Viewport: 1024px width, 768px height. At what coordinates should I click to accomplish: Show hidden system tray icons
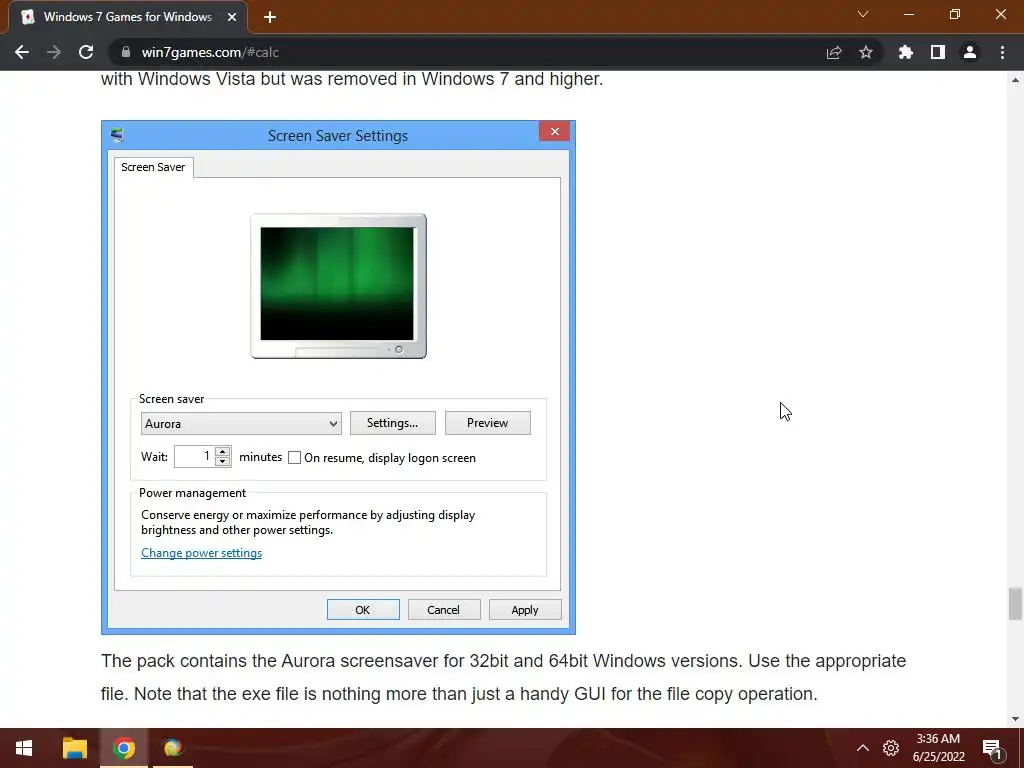(863, 748)
